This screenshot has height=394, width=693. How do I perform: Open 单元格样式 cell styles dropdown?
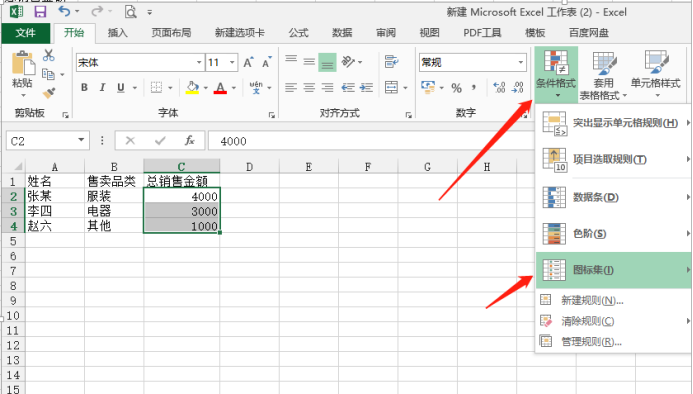(x=656, y=74)
